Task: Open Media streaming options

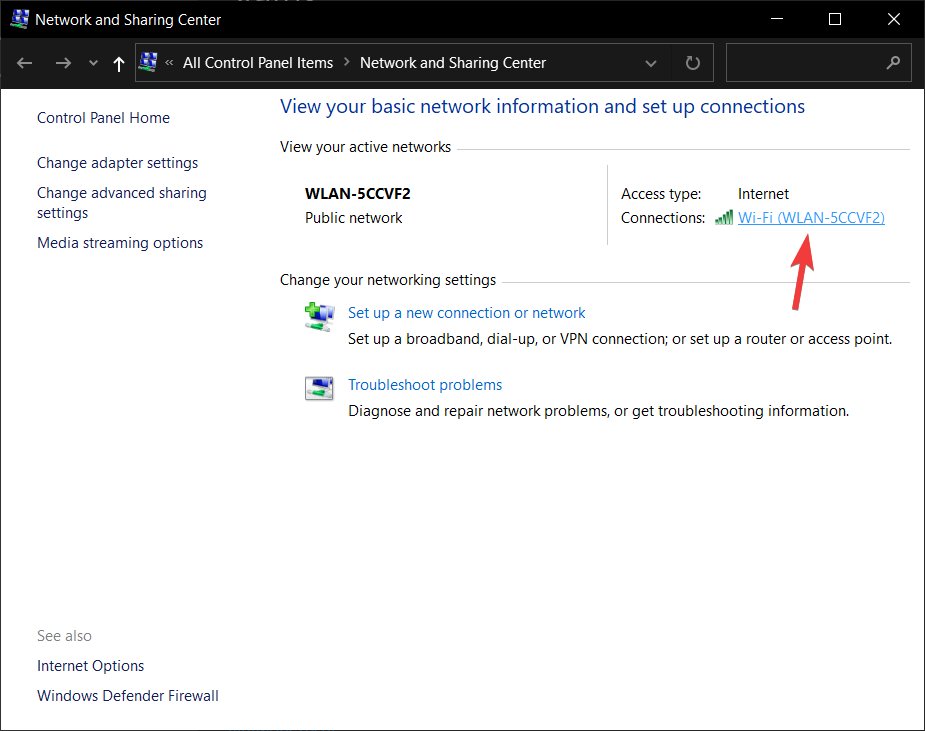Action: click(x=120, y=242)
